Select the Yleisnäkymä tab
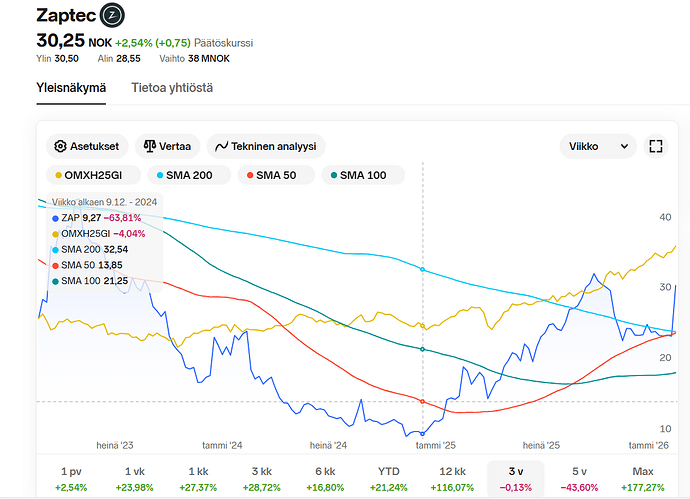This screenshot has height=499, width=690. 71,88
